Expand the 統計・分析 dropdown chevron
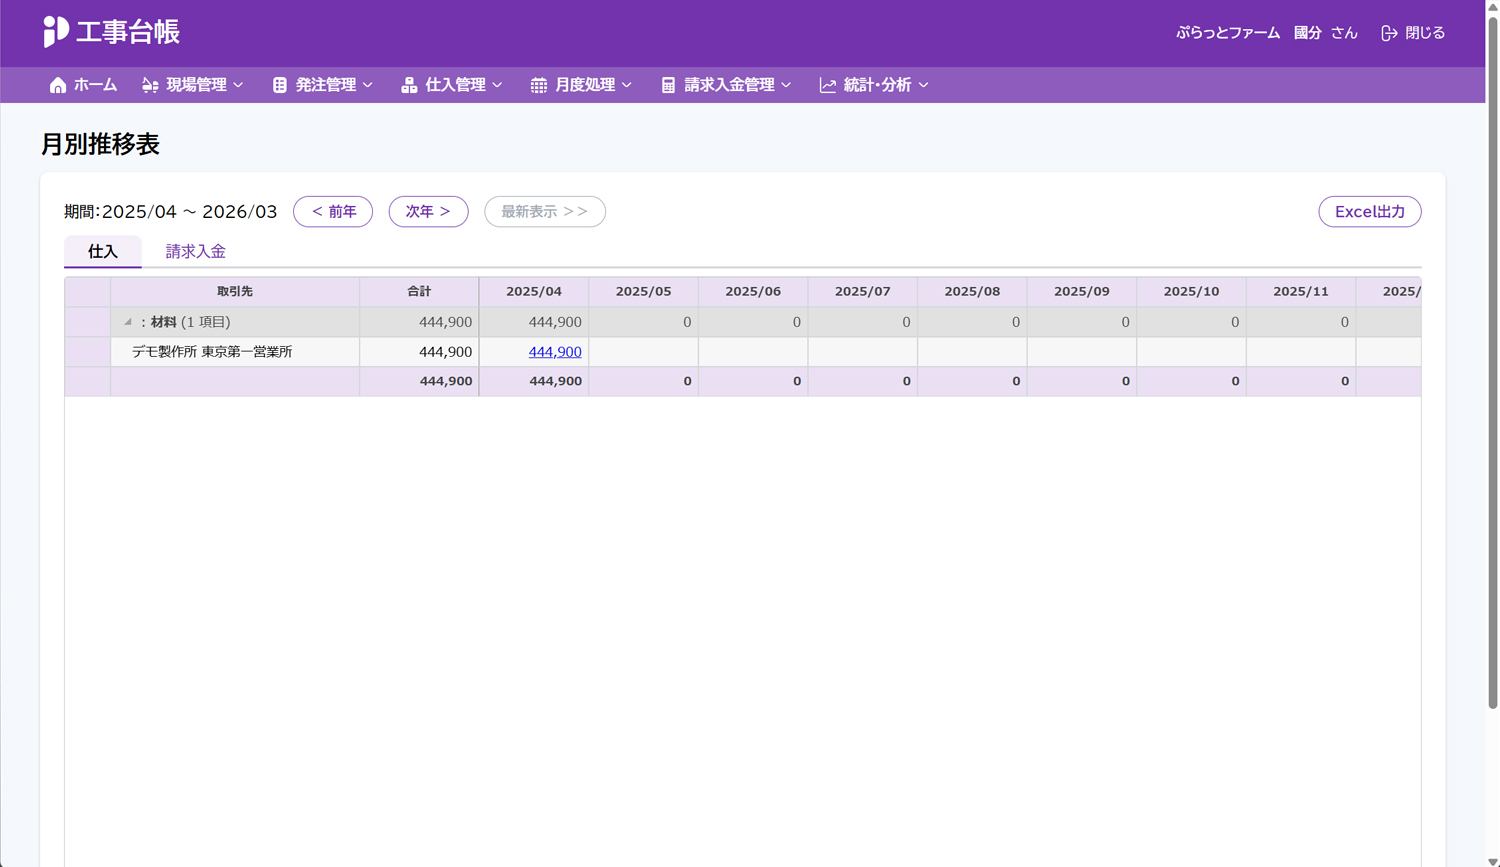The image size is (1500, 867). pos(923,85)
